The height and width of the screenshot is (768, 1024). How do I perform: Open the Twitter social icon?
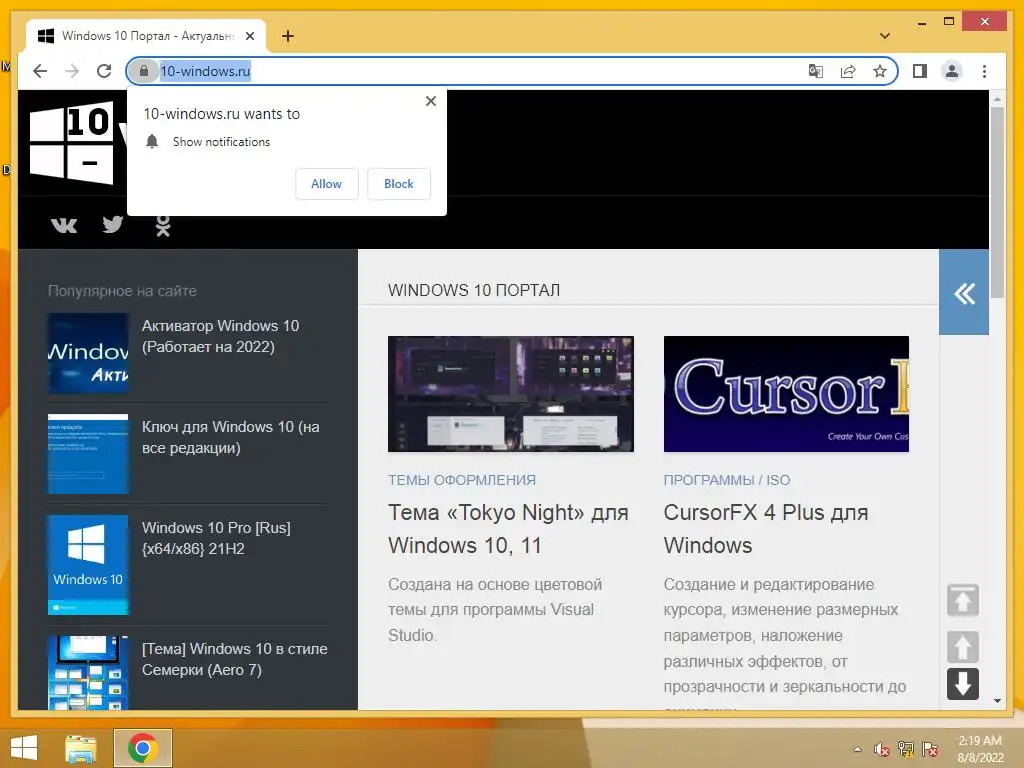(x=113, y=225)
